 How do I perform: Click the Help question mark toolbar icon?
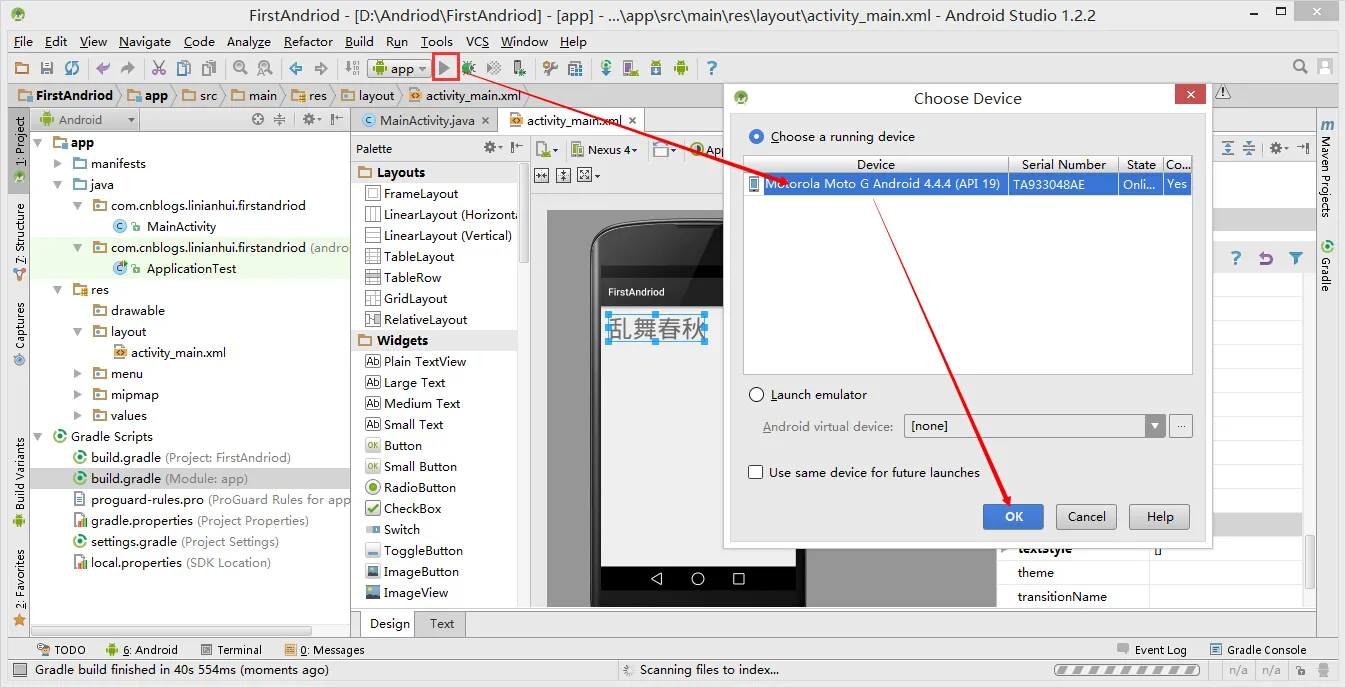click(712, 68)
